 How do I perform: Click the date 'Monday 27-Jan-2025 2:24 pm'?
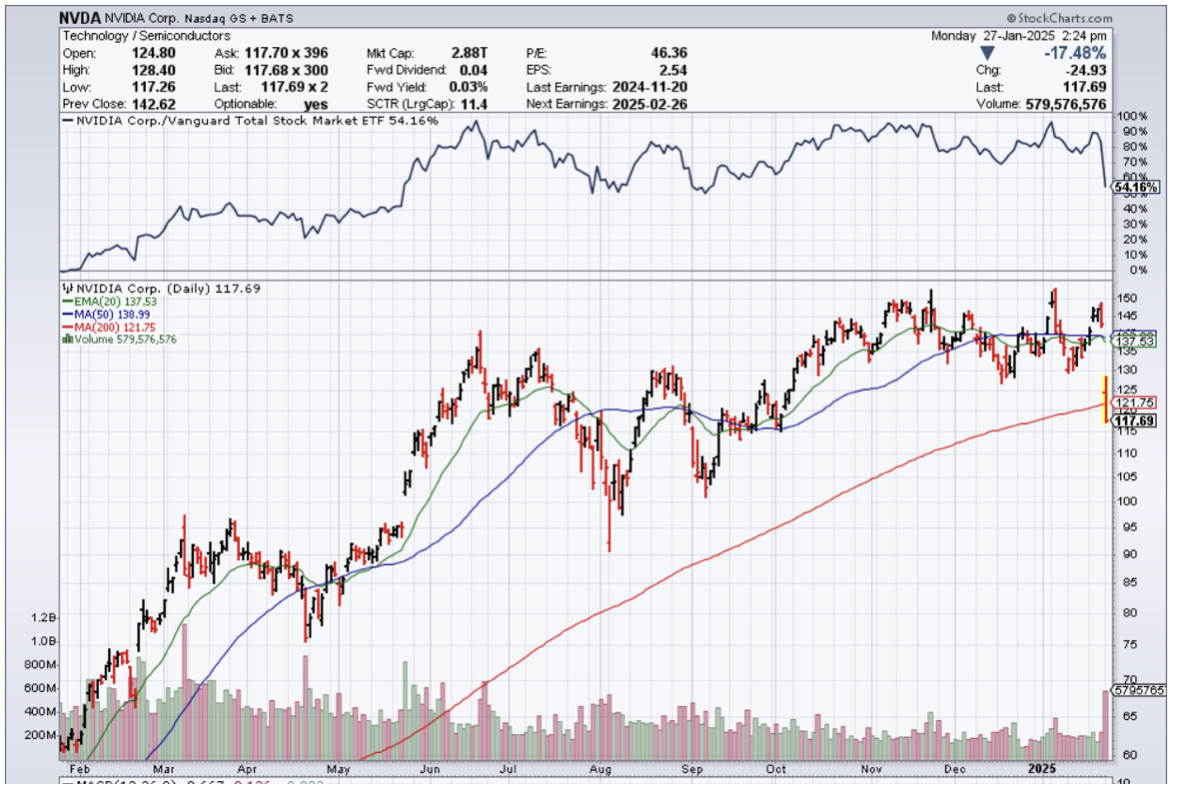(x=1019, y=35)
